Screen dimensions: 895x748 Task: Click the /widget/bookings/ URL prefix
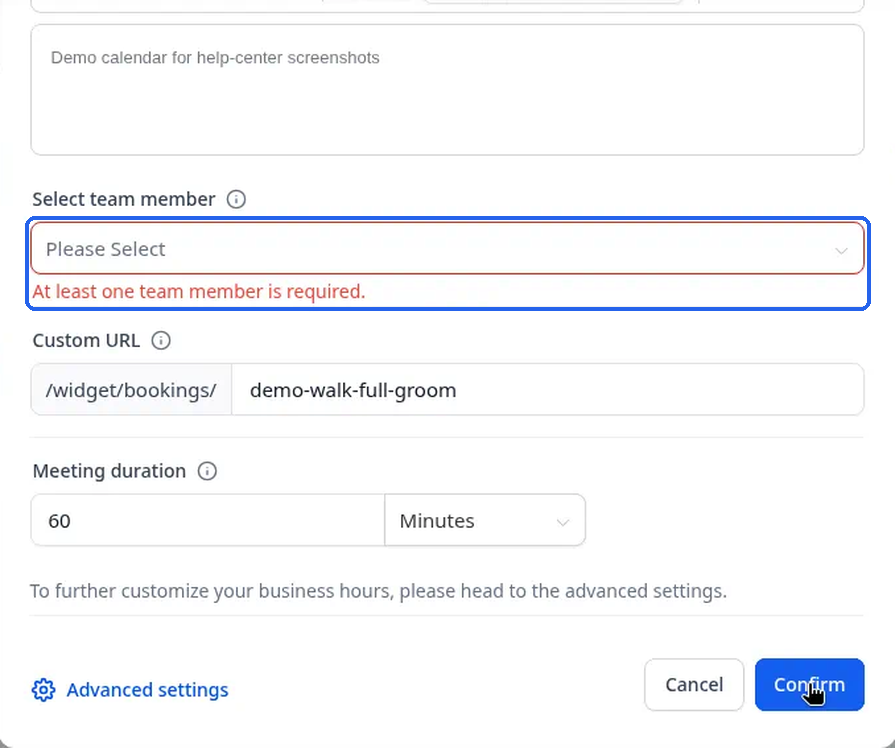tap(131, 390)
